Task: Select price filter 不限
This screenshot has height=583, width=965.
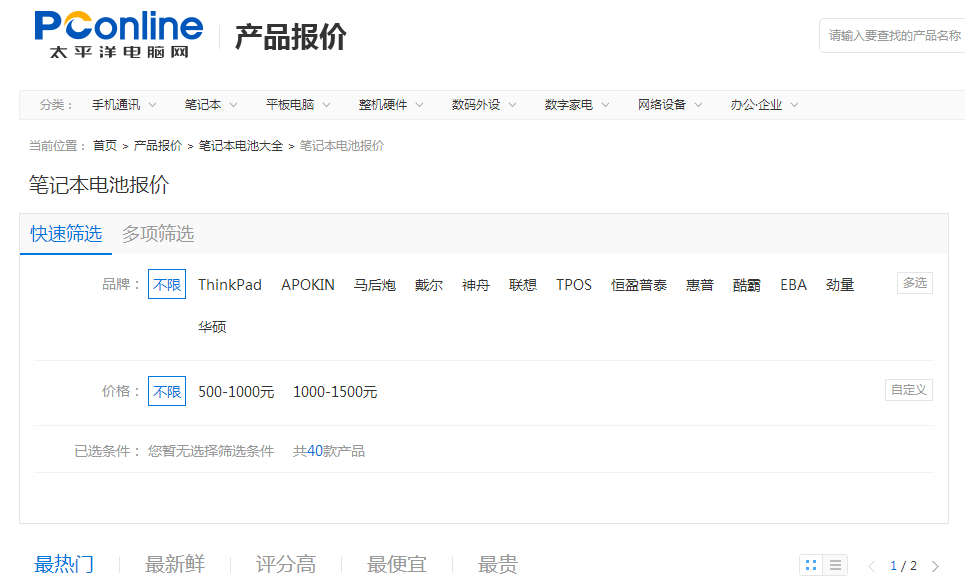Action: pyautogui.click(x=167, y=392)
